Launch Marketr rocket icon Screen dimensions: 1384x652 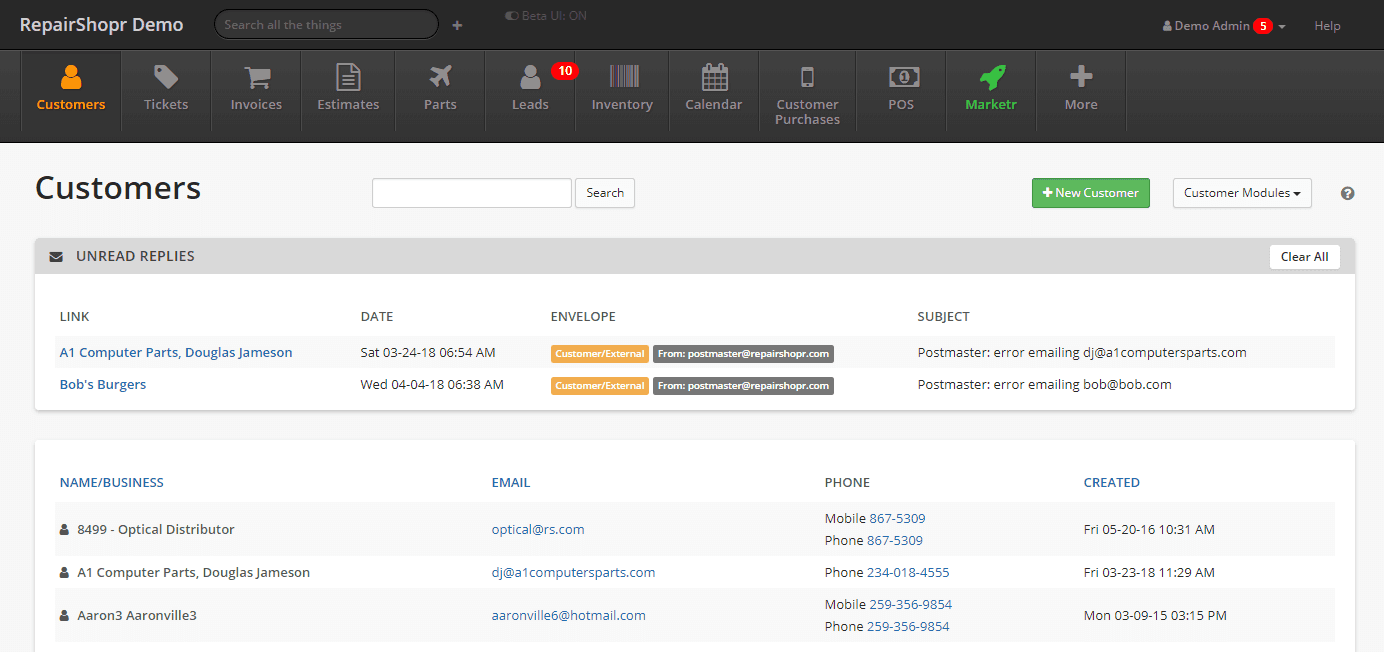[992, 78]
